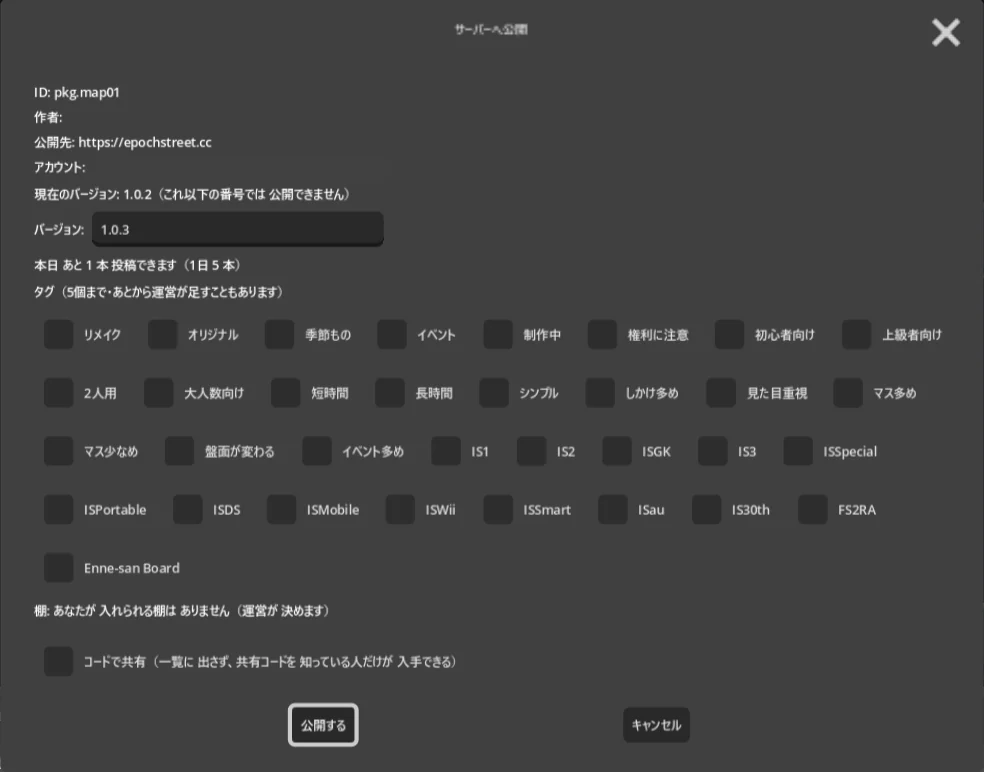984x772 pixels.
Task: Check the 上級者向け tag
Action: coord(857,335)
